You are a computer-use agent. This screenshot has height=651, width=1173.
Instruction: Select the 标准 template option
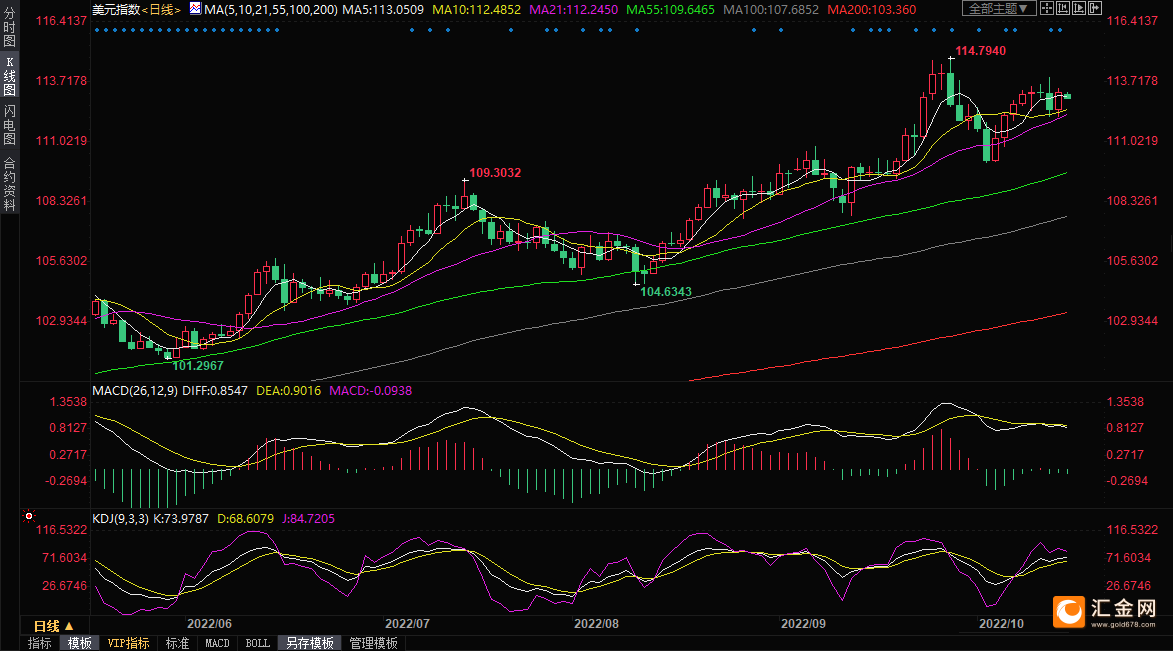coord(177,643)
